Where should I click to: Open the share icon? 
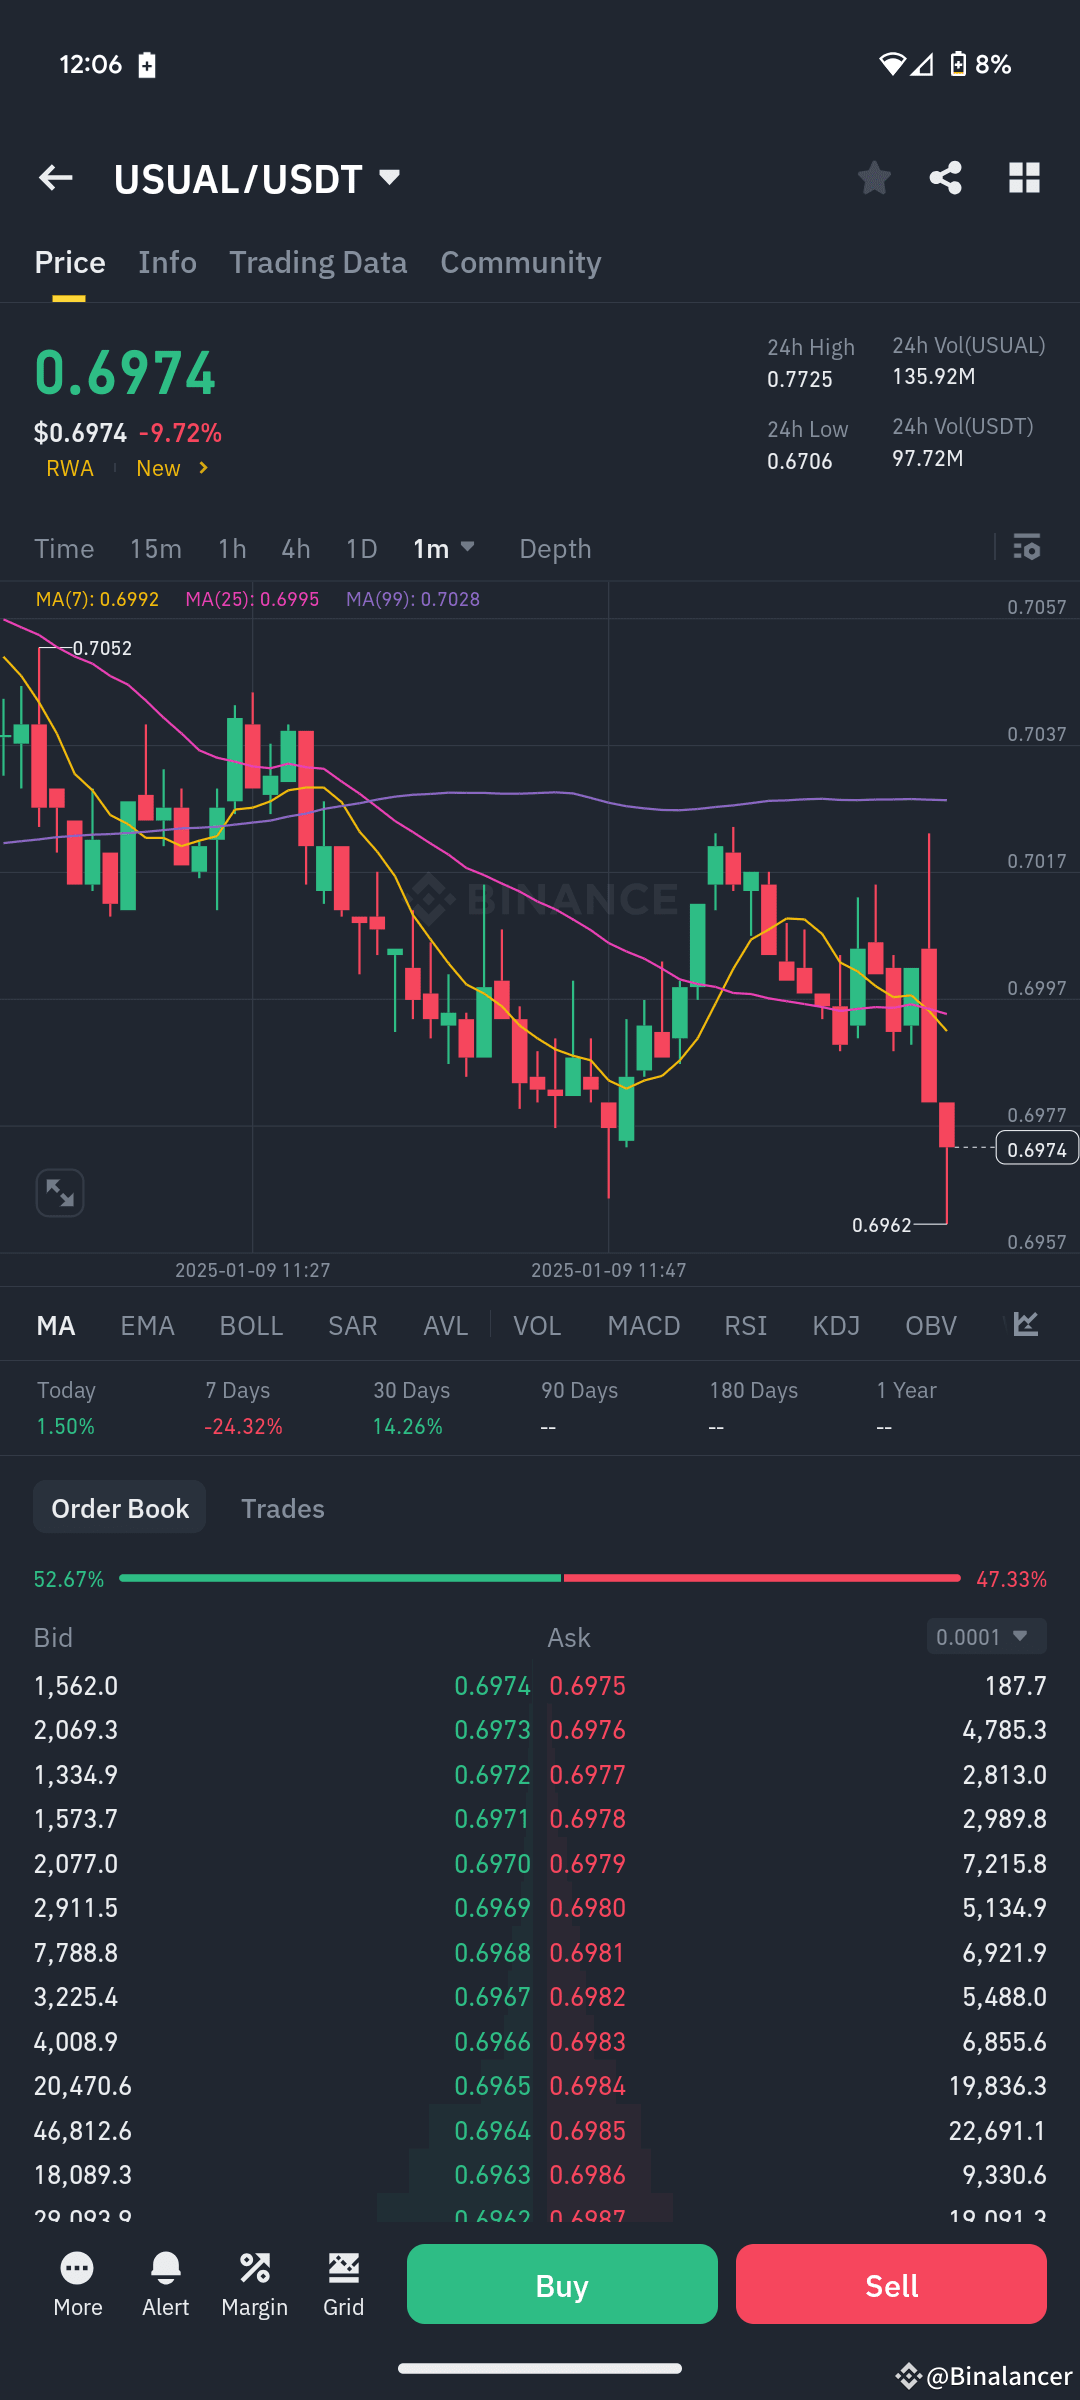[945, 178]
